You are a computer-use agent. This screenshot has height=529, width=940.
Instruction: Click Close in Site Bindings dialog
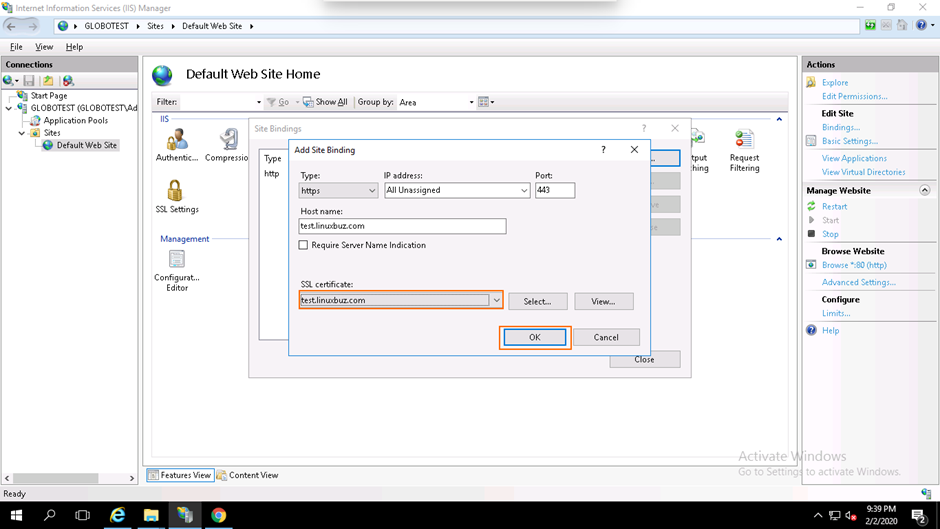point(644,359)
